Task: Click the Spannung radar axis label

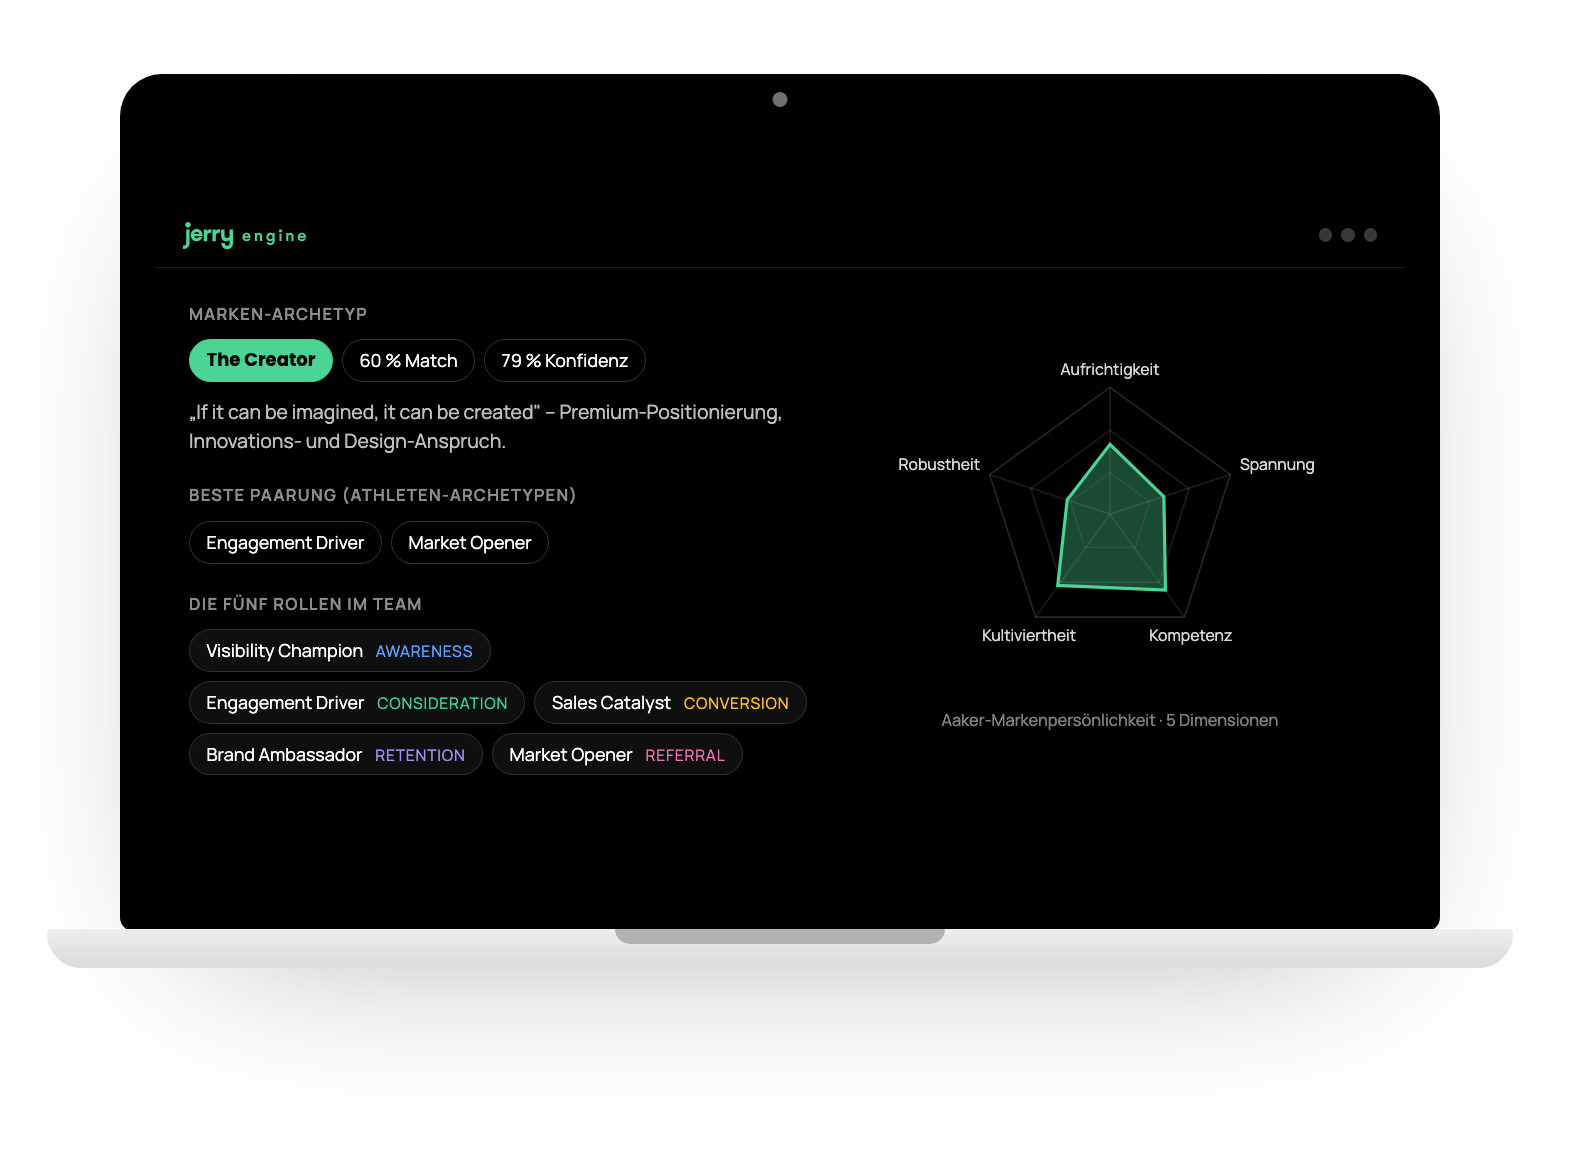Action: point(1277,465)
